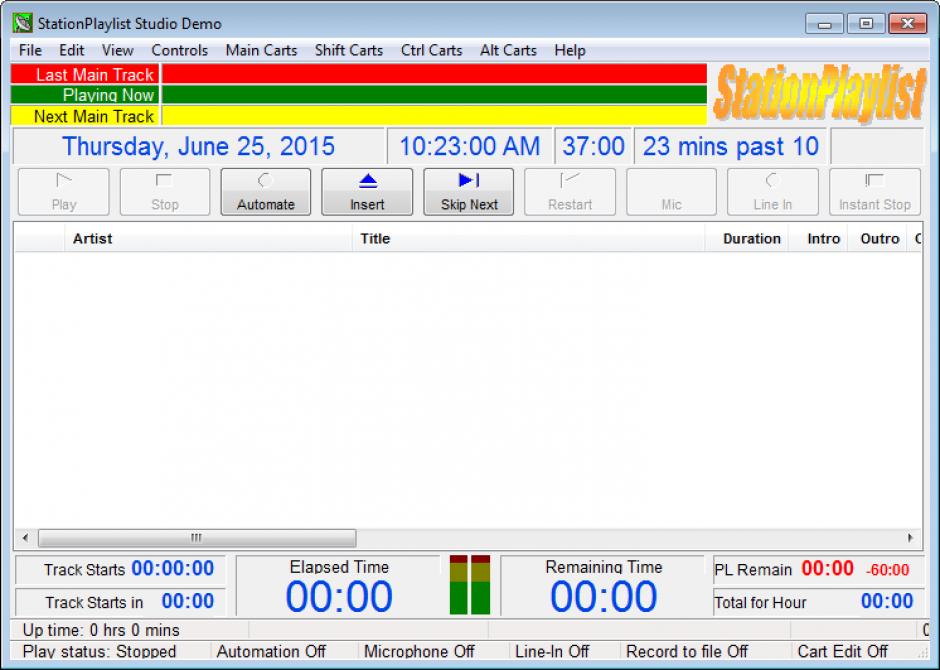Click the Outro column header
Screen dimensions: 940x670
pyautogui.click(x=877, y=239)
